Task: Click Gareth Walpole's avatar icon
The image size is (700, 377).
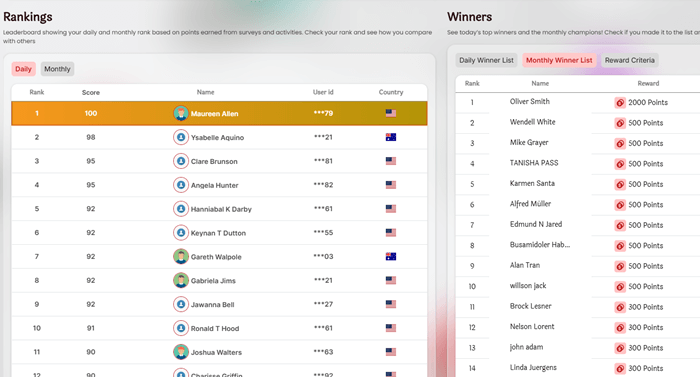Action: coord(181,256)
